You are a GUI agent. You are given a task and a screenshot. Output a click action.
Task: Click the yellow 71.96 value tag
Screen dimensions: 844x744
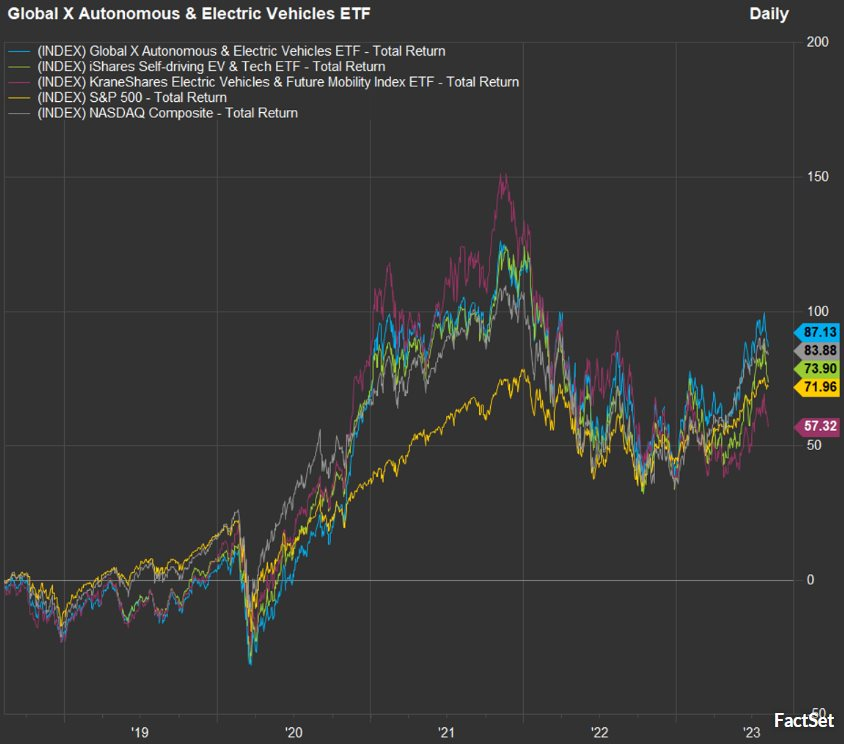[817, 387]
